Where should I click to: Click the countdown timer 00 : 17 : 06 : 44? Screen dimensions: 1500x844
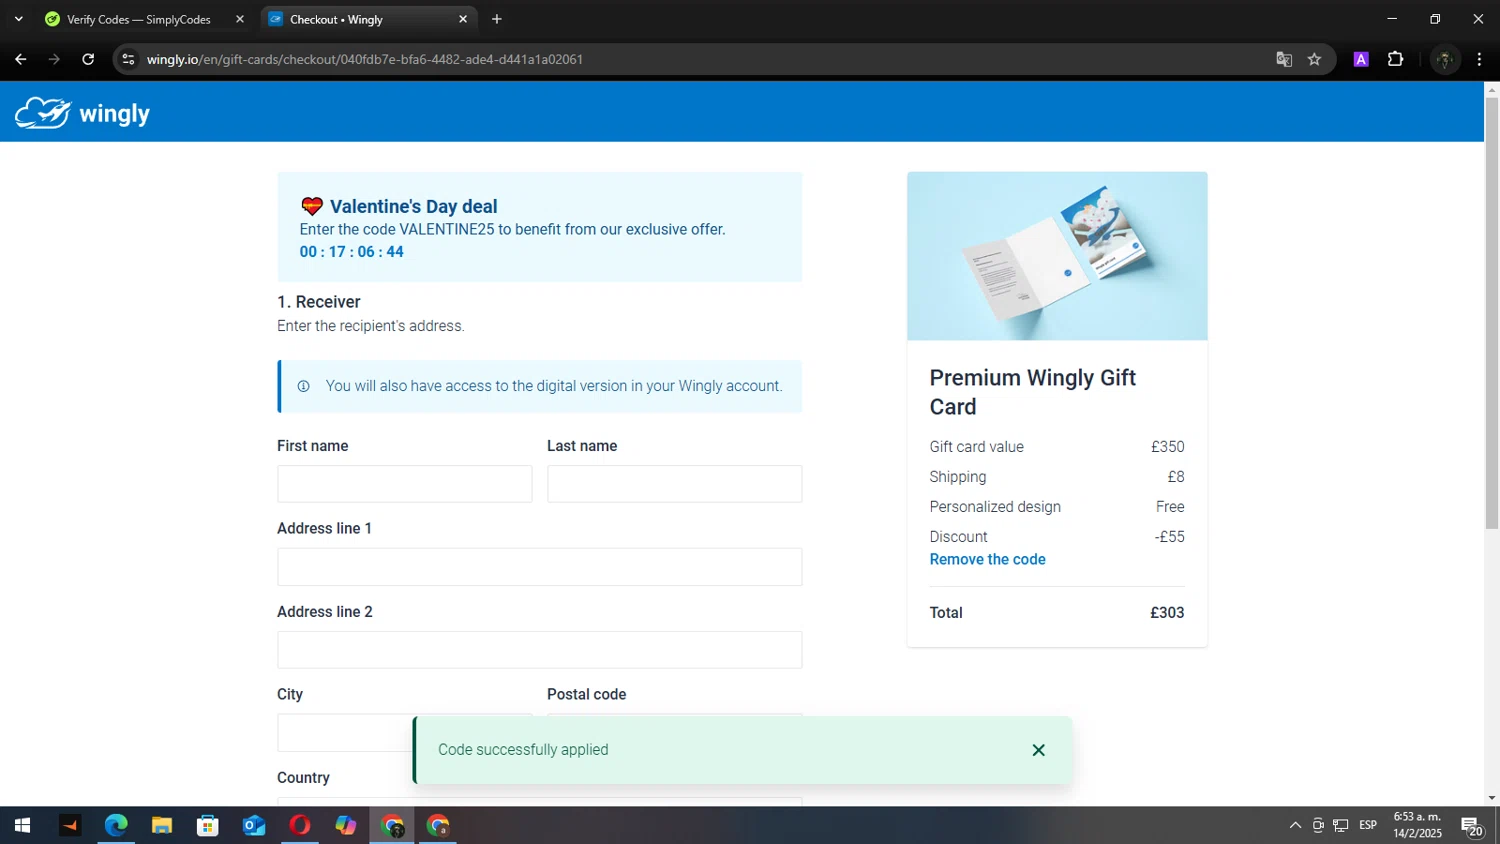351,252
